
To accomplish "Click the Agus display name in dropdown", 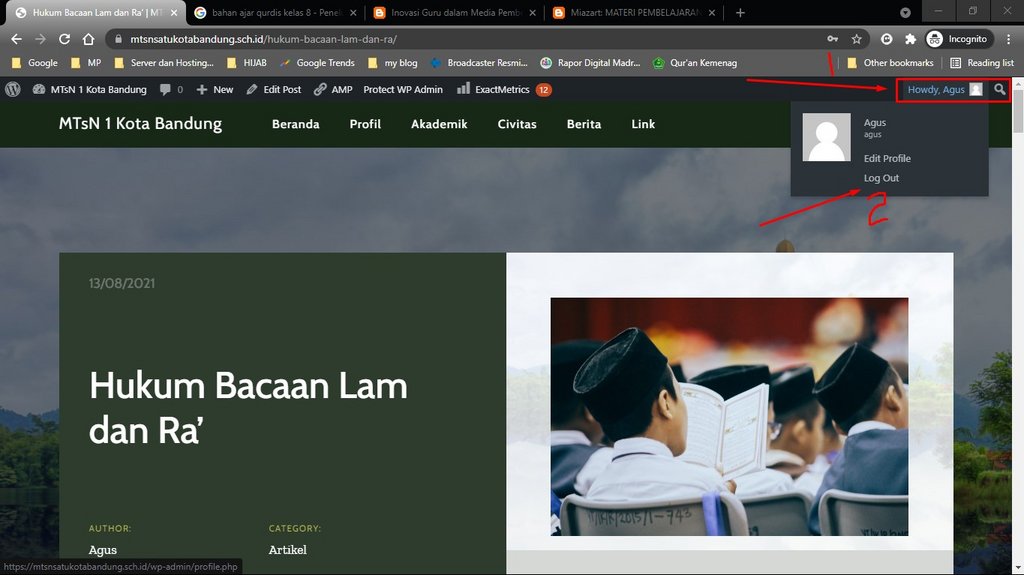I will pos(874,122).
